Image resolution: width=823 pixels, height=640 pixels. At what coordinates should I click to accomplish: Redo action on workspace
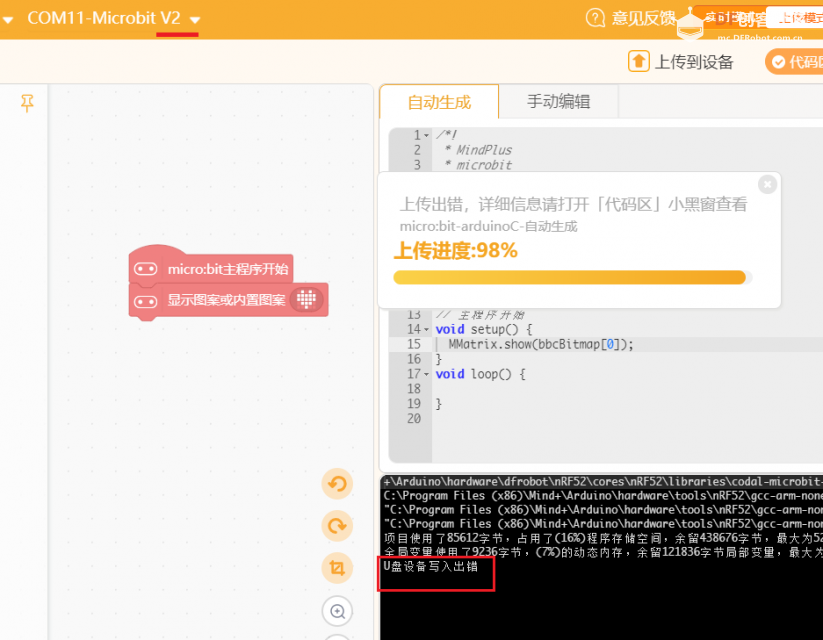337,526
